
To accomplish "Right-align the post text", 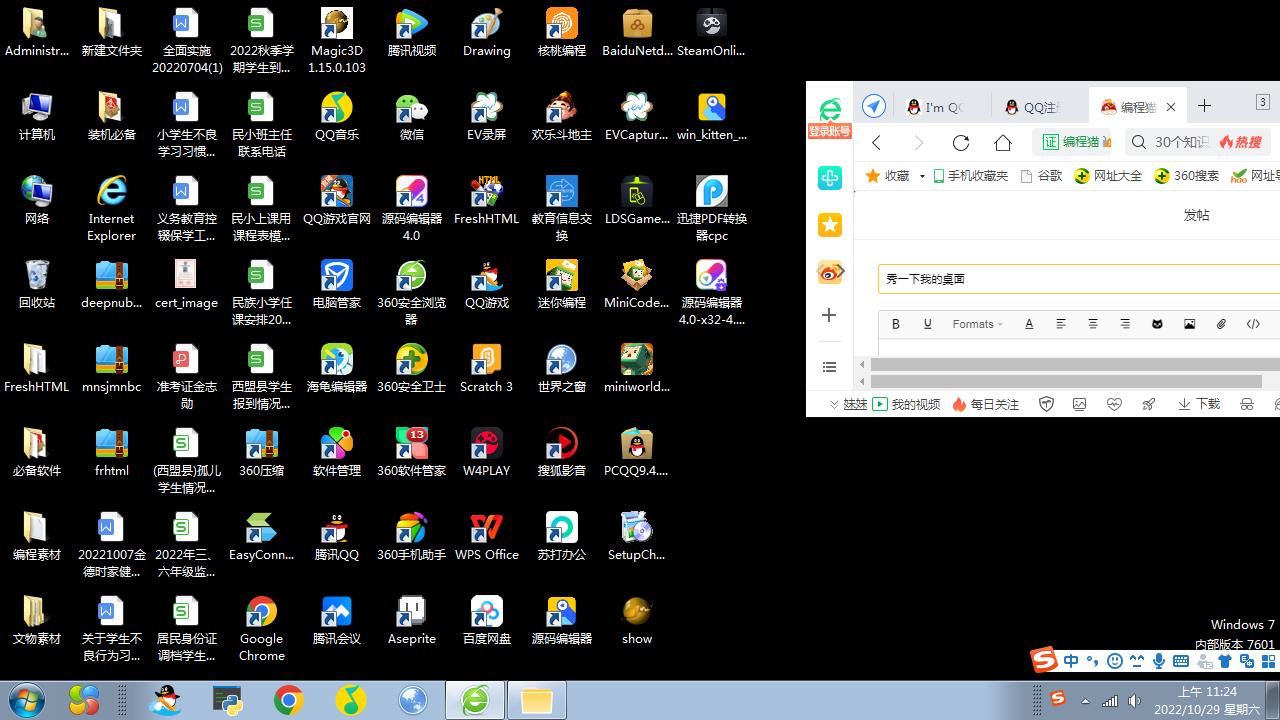I will [1125, 324].
